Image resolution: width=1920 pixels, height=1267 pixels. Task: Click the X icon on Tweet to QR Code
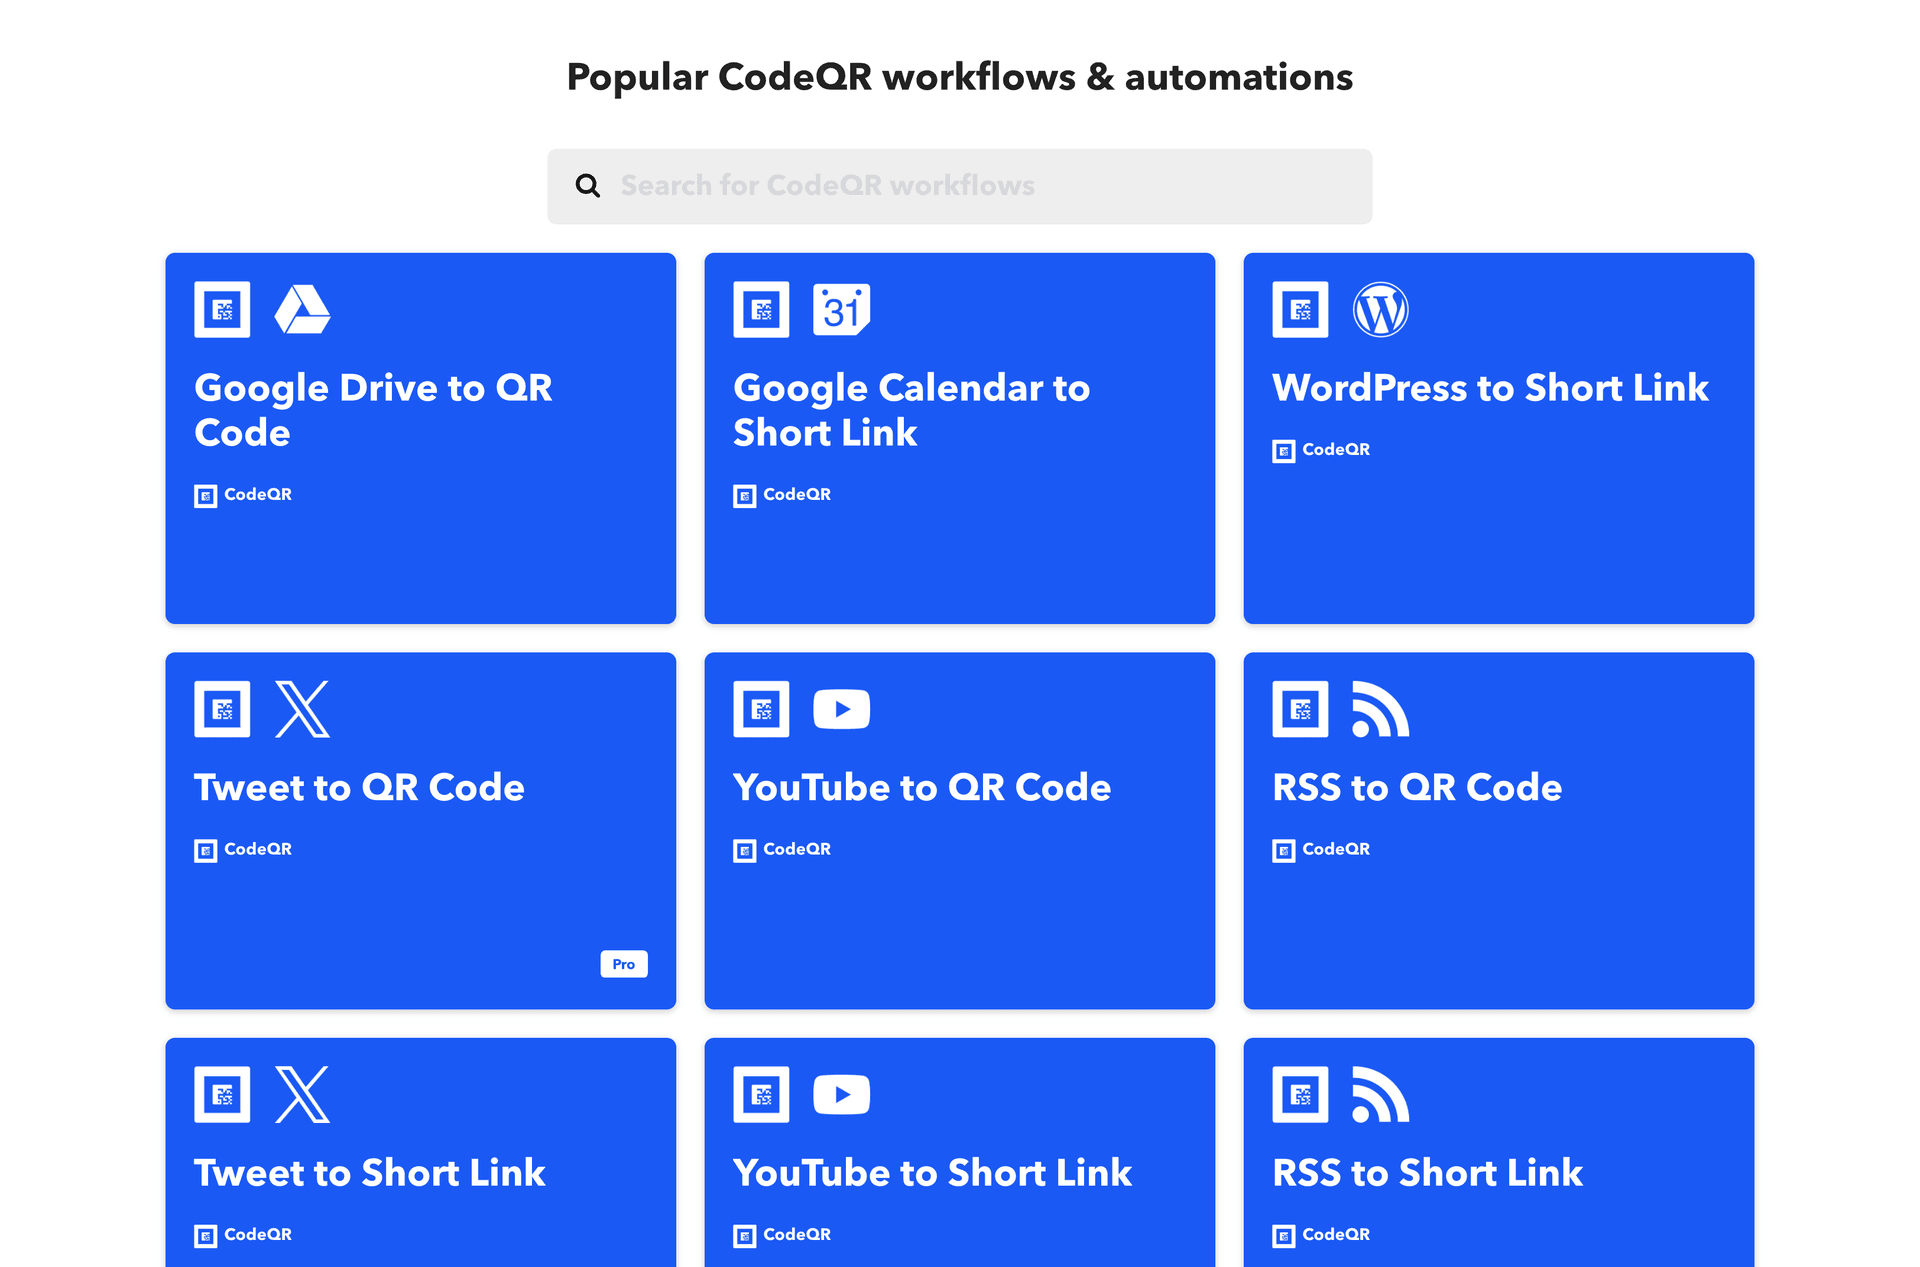pos(302,709)
